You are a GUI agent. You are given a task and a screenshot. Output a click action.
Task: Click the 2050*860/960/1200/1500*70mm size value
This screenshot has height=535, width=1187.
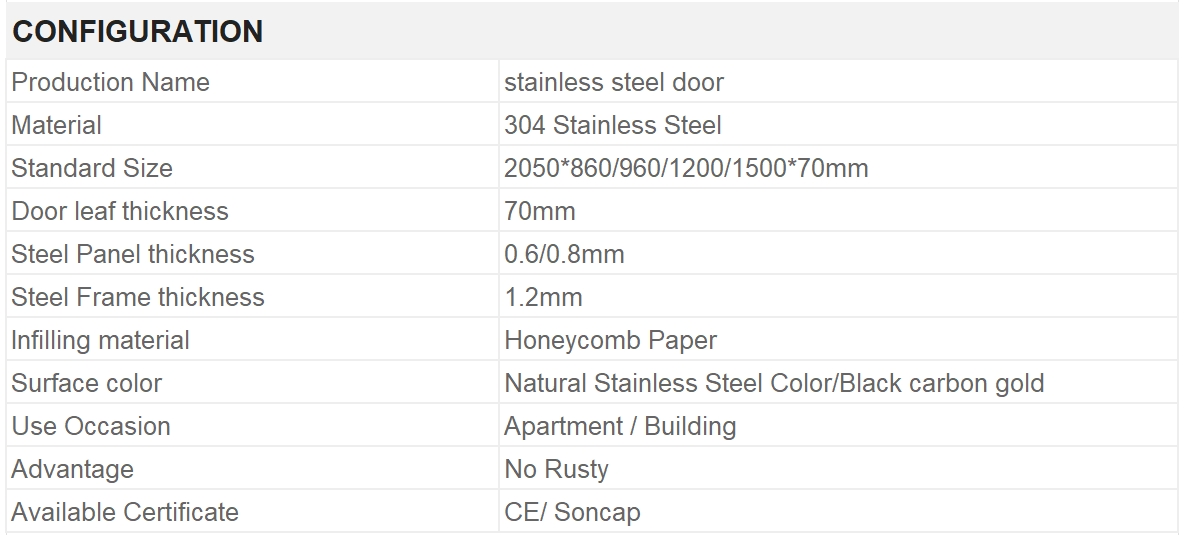coord(686,168)
